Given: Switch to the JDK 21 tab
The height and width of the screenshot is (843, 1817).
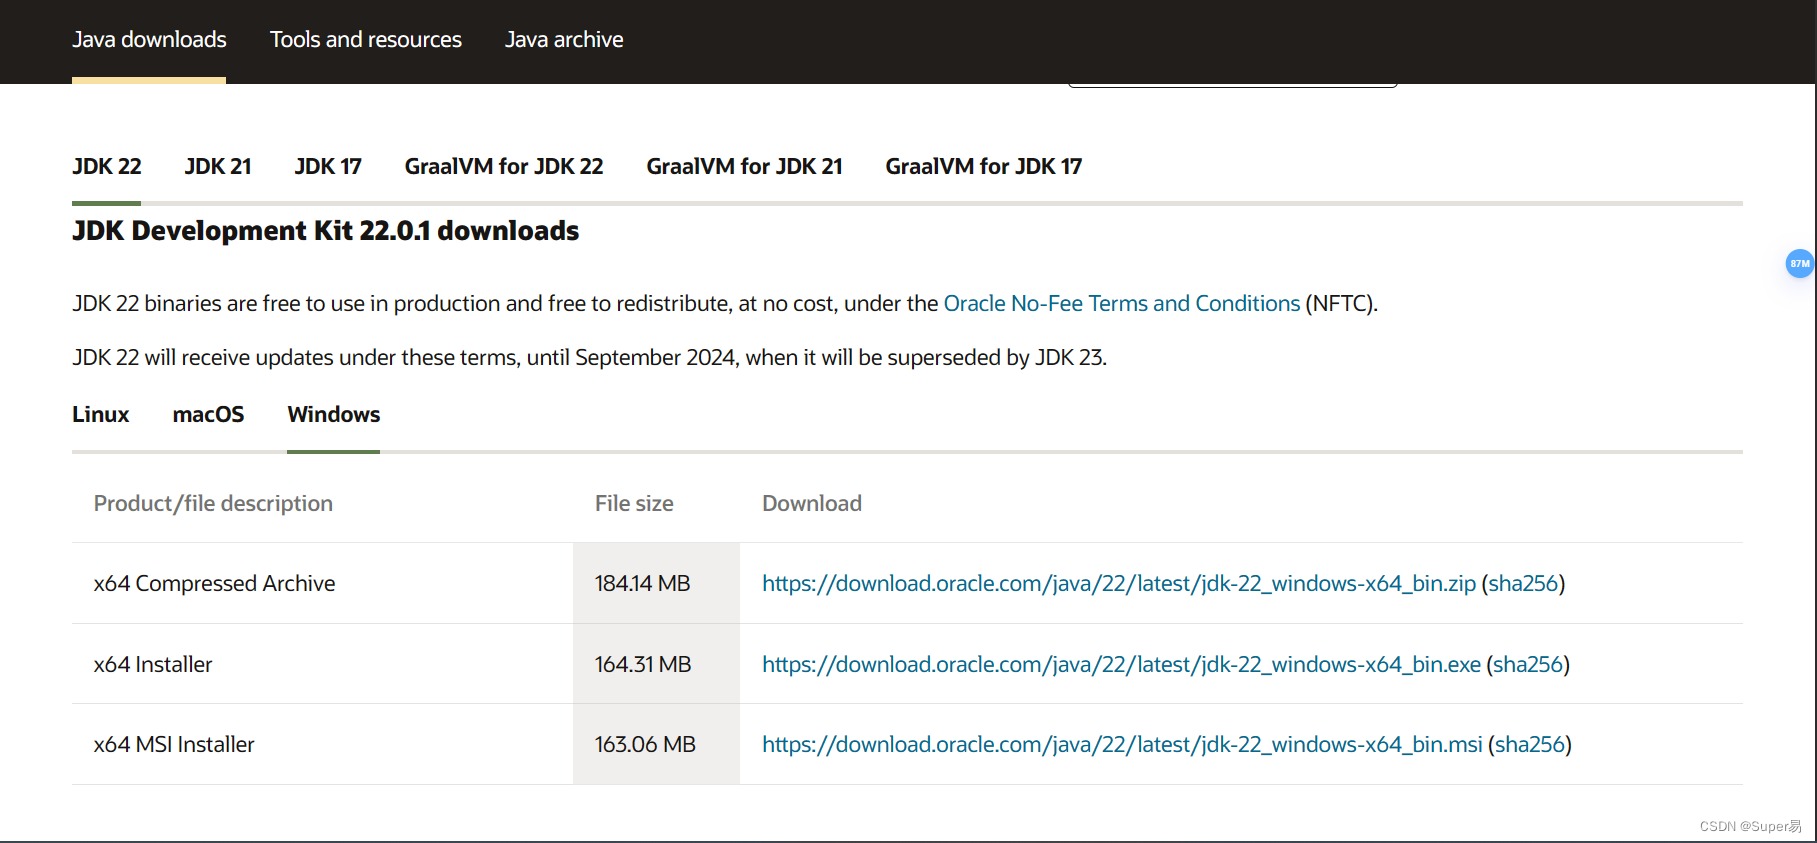Looking at the screenshot, I should point(218,166).
